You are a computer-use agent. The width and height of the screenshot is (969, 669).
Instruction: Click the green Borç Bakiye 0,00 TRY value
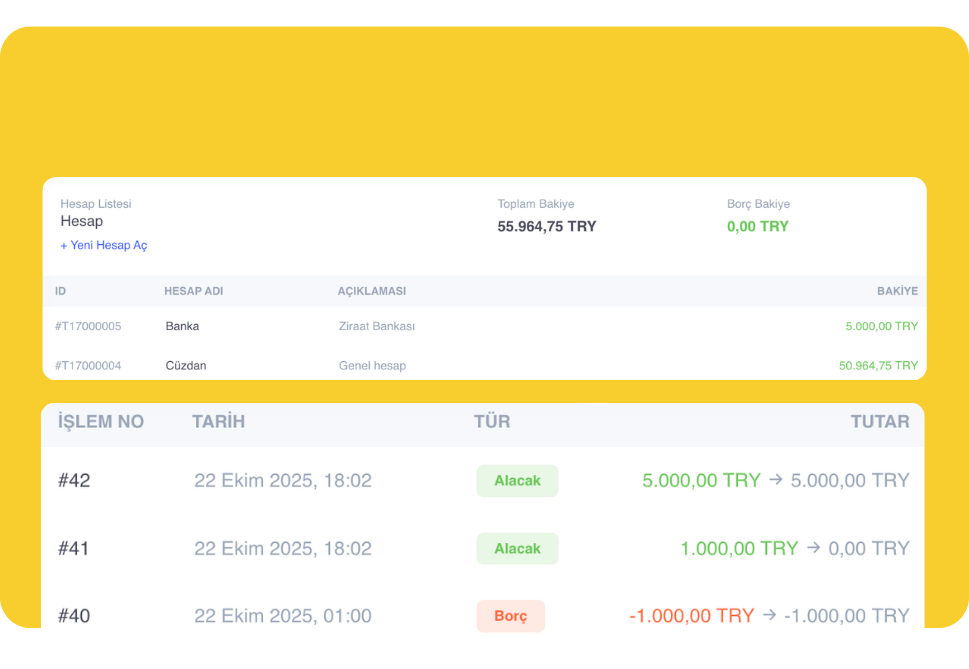[x=757, y=227]
